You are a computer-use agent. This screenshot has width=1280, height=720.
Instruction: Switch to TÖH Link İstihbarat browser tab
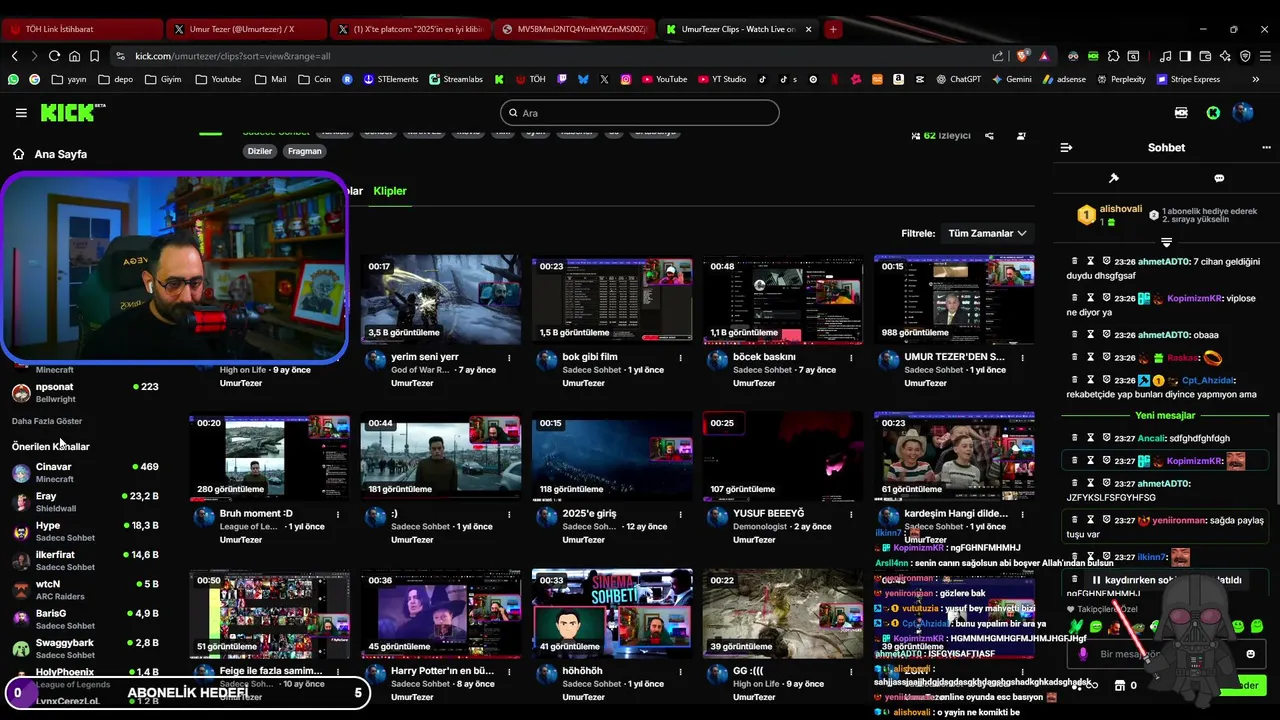coord(82,29)
